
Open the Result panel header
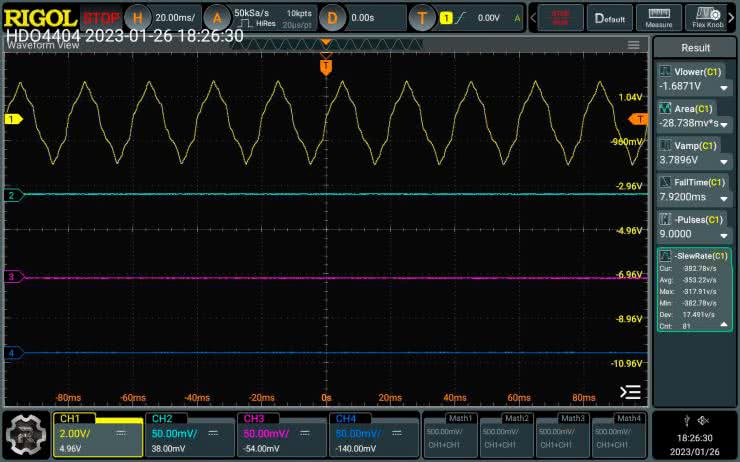click(695, 47)
